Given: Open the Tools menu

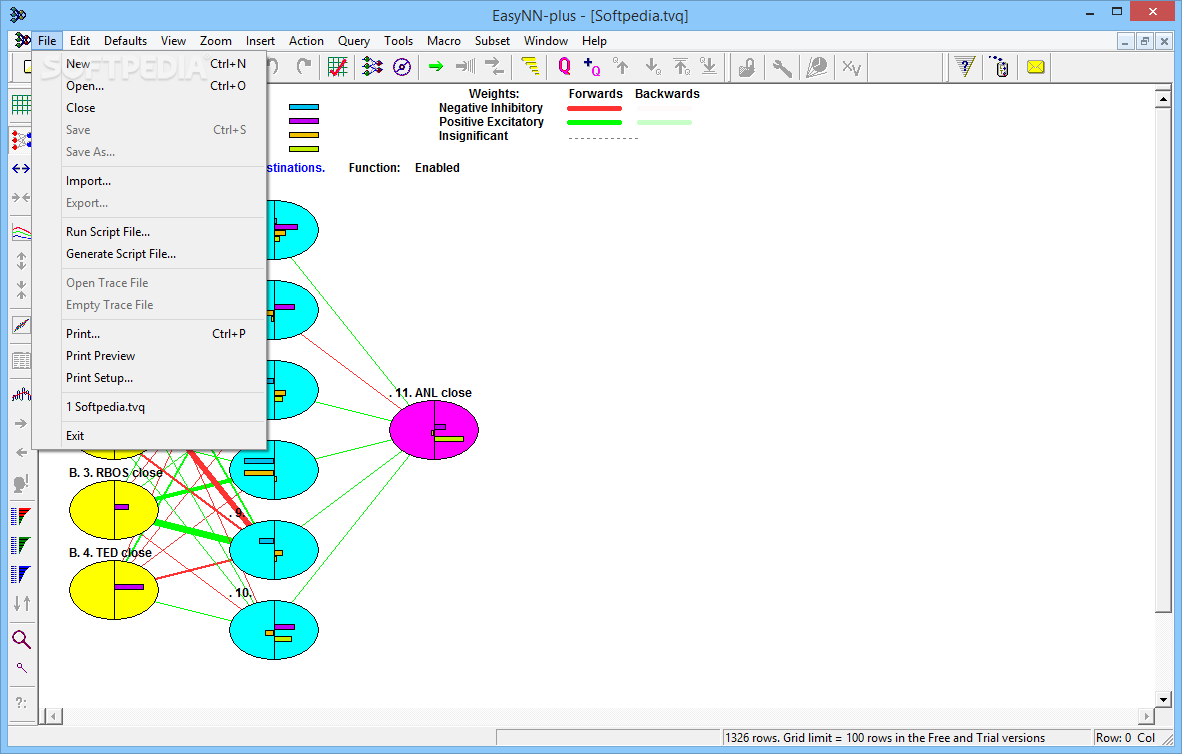Looking at the screenshot, I should (x=398, y=41).
